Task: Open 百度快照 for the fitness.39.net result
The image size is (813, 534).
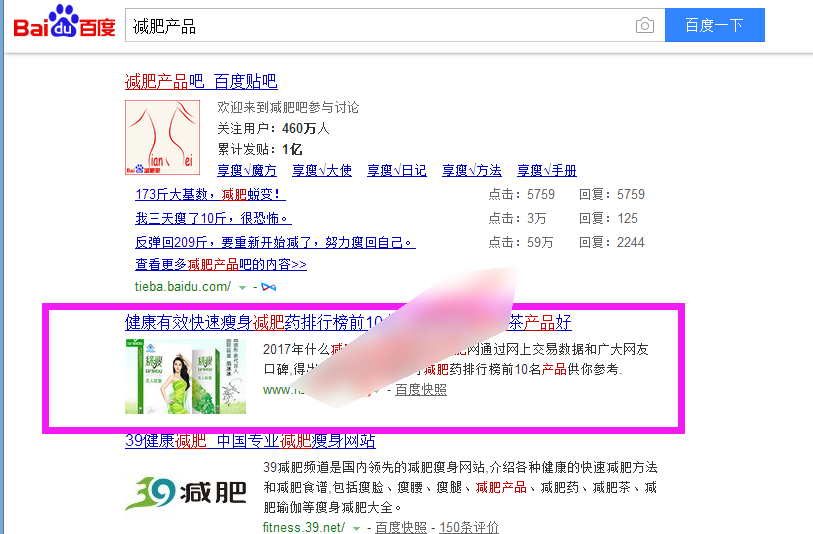Action: pos(401,527)
